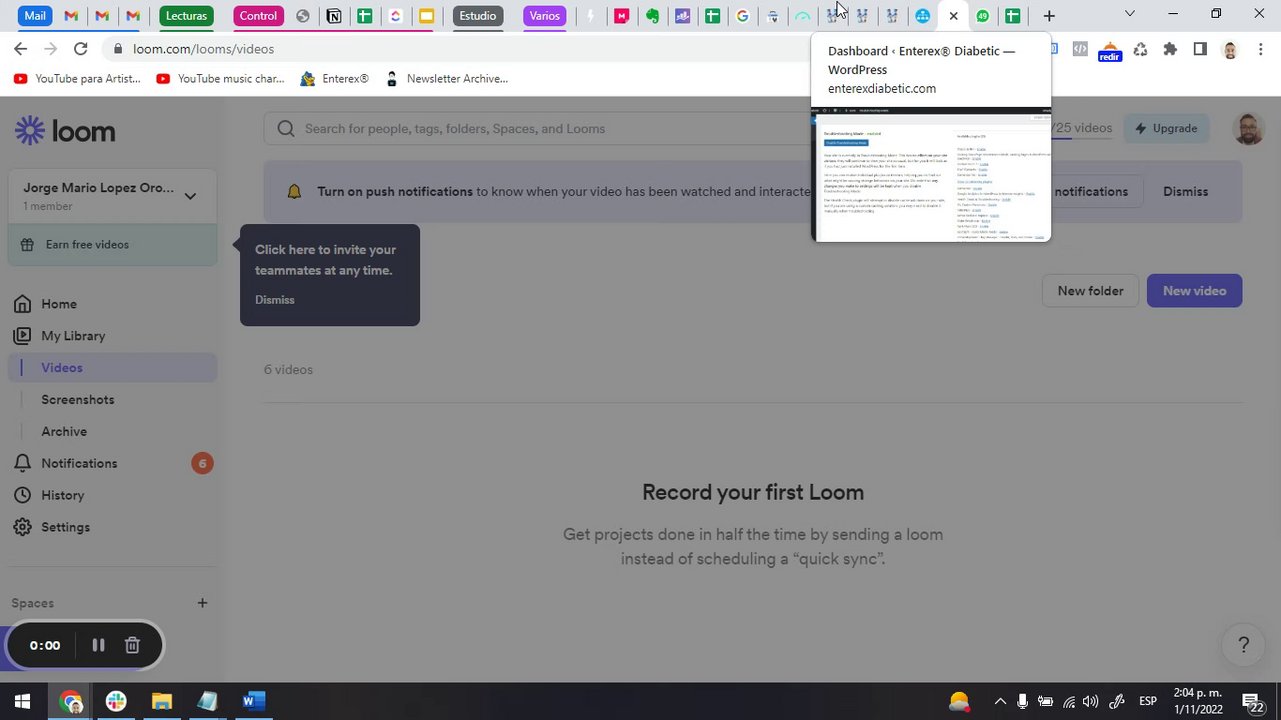Go back in browser
The width and height of the screenshot is (1281, 720).
click(21, 49)
